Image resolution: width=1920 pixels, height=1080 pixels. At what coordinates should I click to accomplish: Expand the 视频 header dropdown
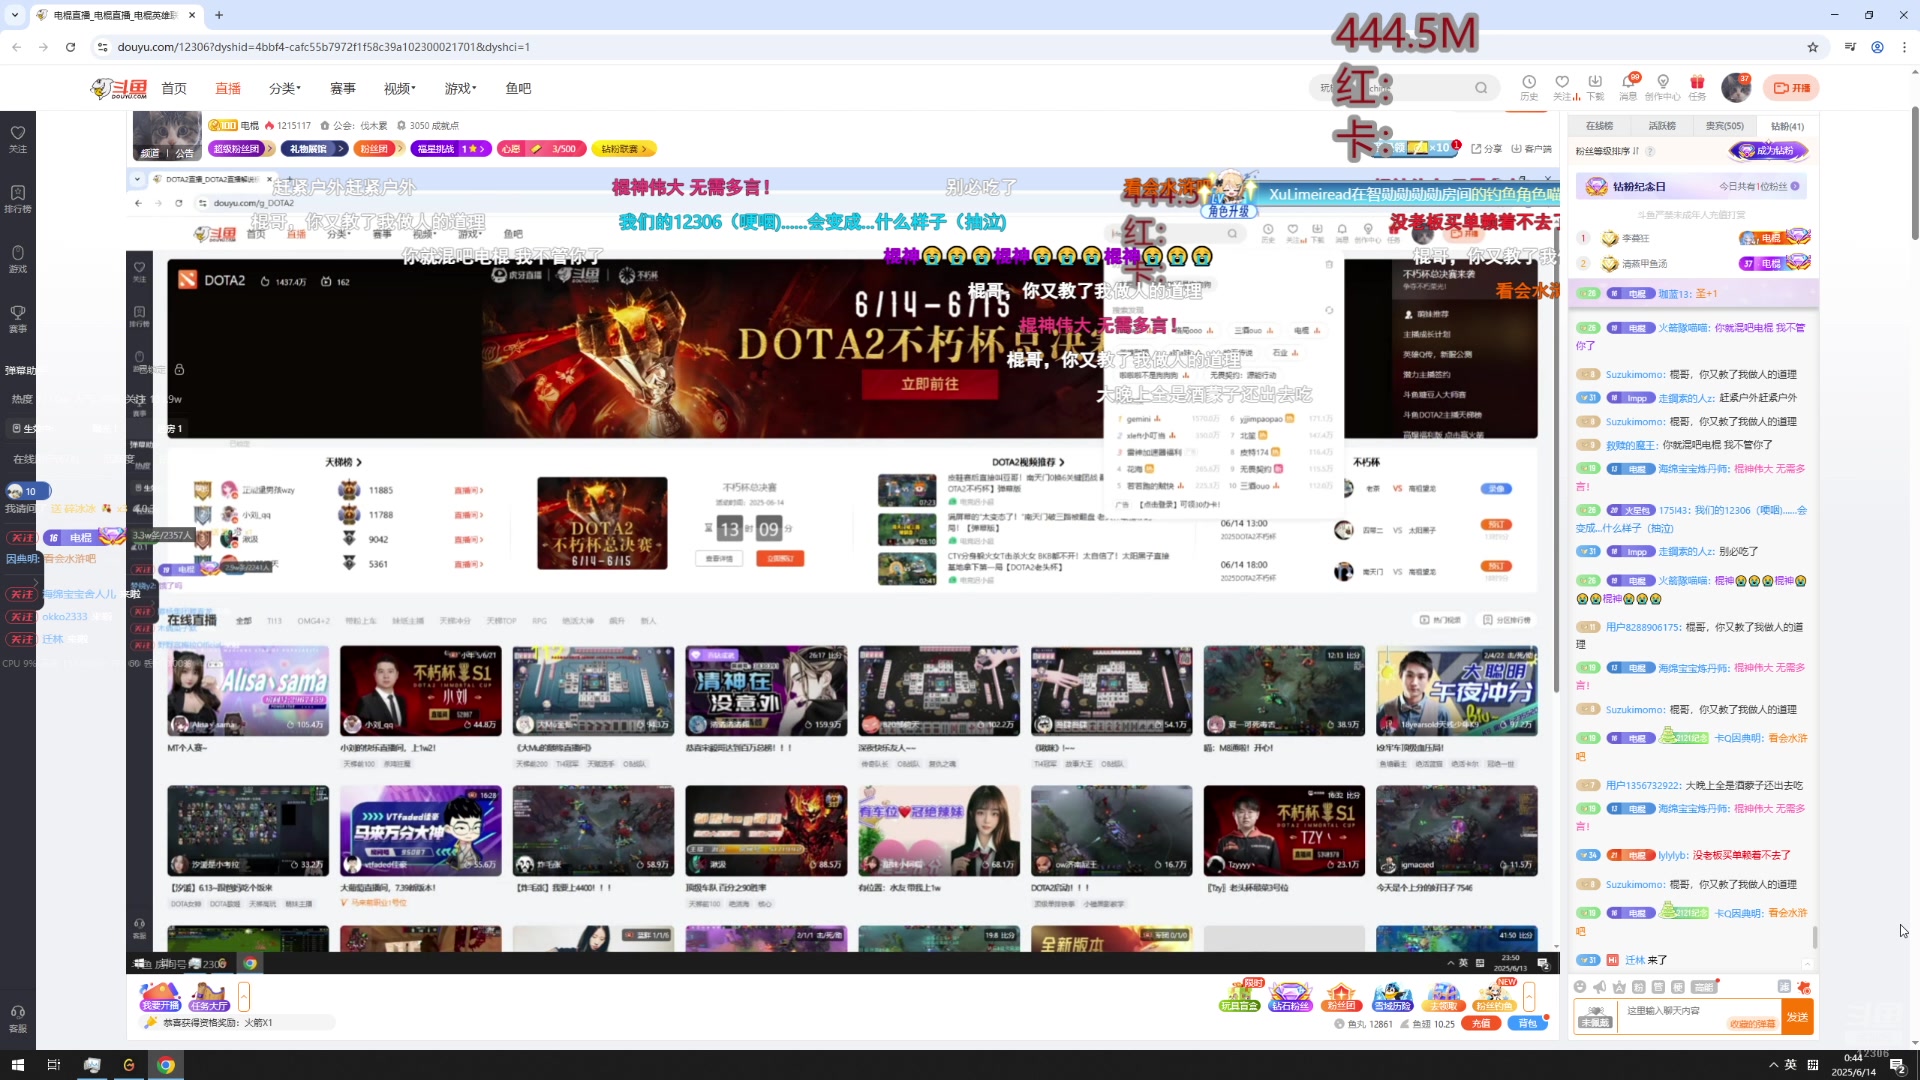400,89
